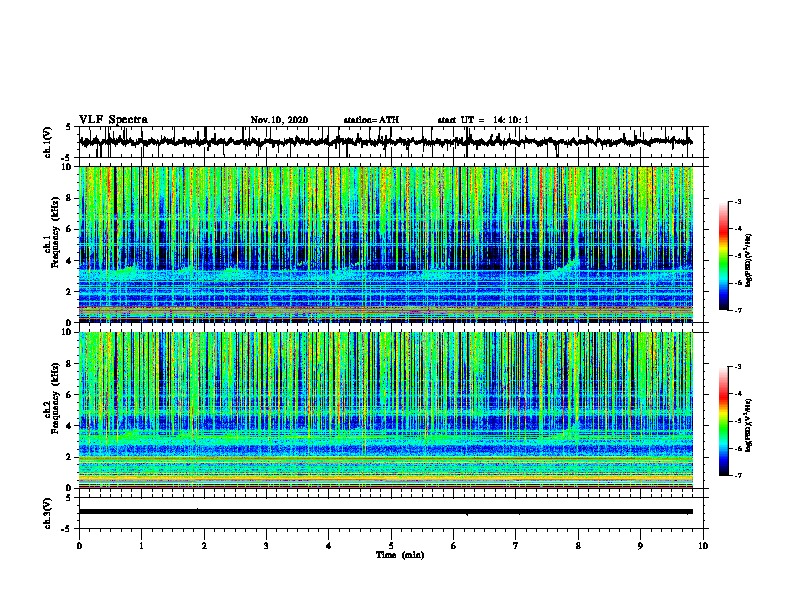Viewport: 792px width, 612px height.
Task: Click time axis tick label "4"
Action: [x=329, y=546]
